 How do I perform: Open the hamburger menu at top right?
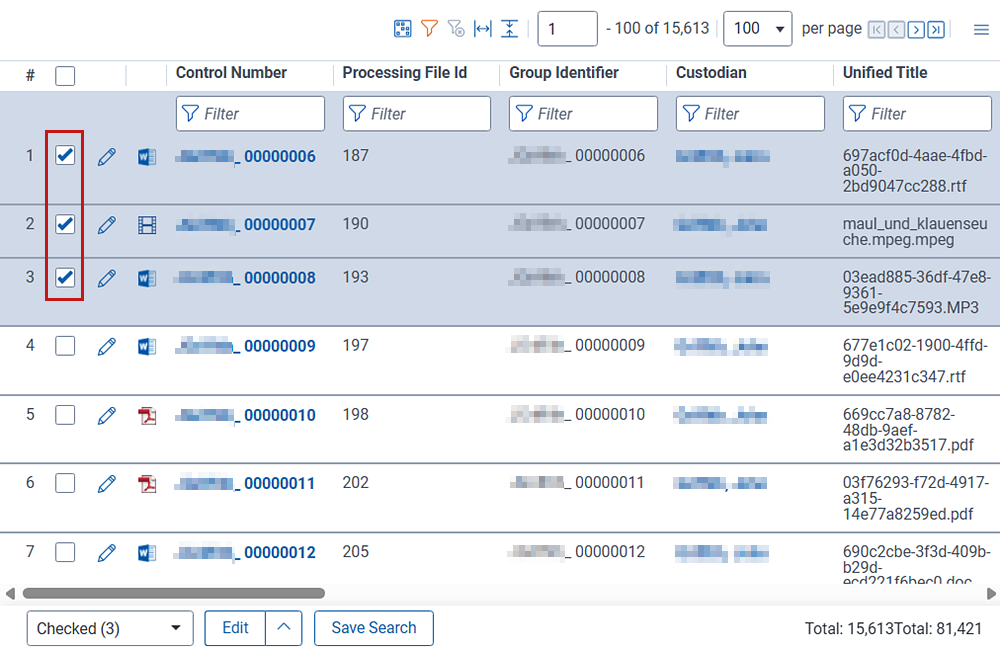click(981, 29)
